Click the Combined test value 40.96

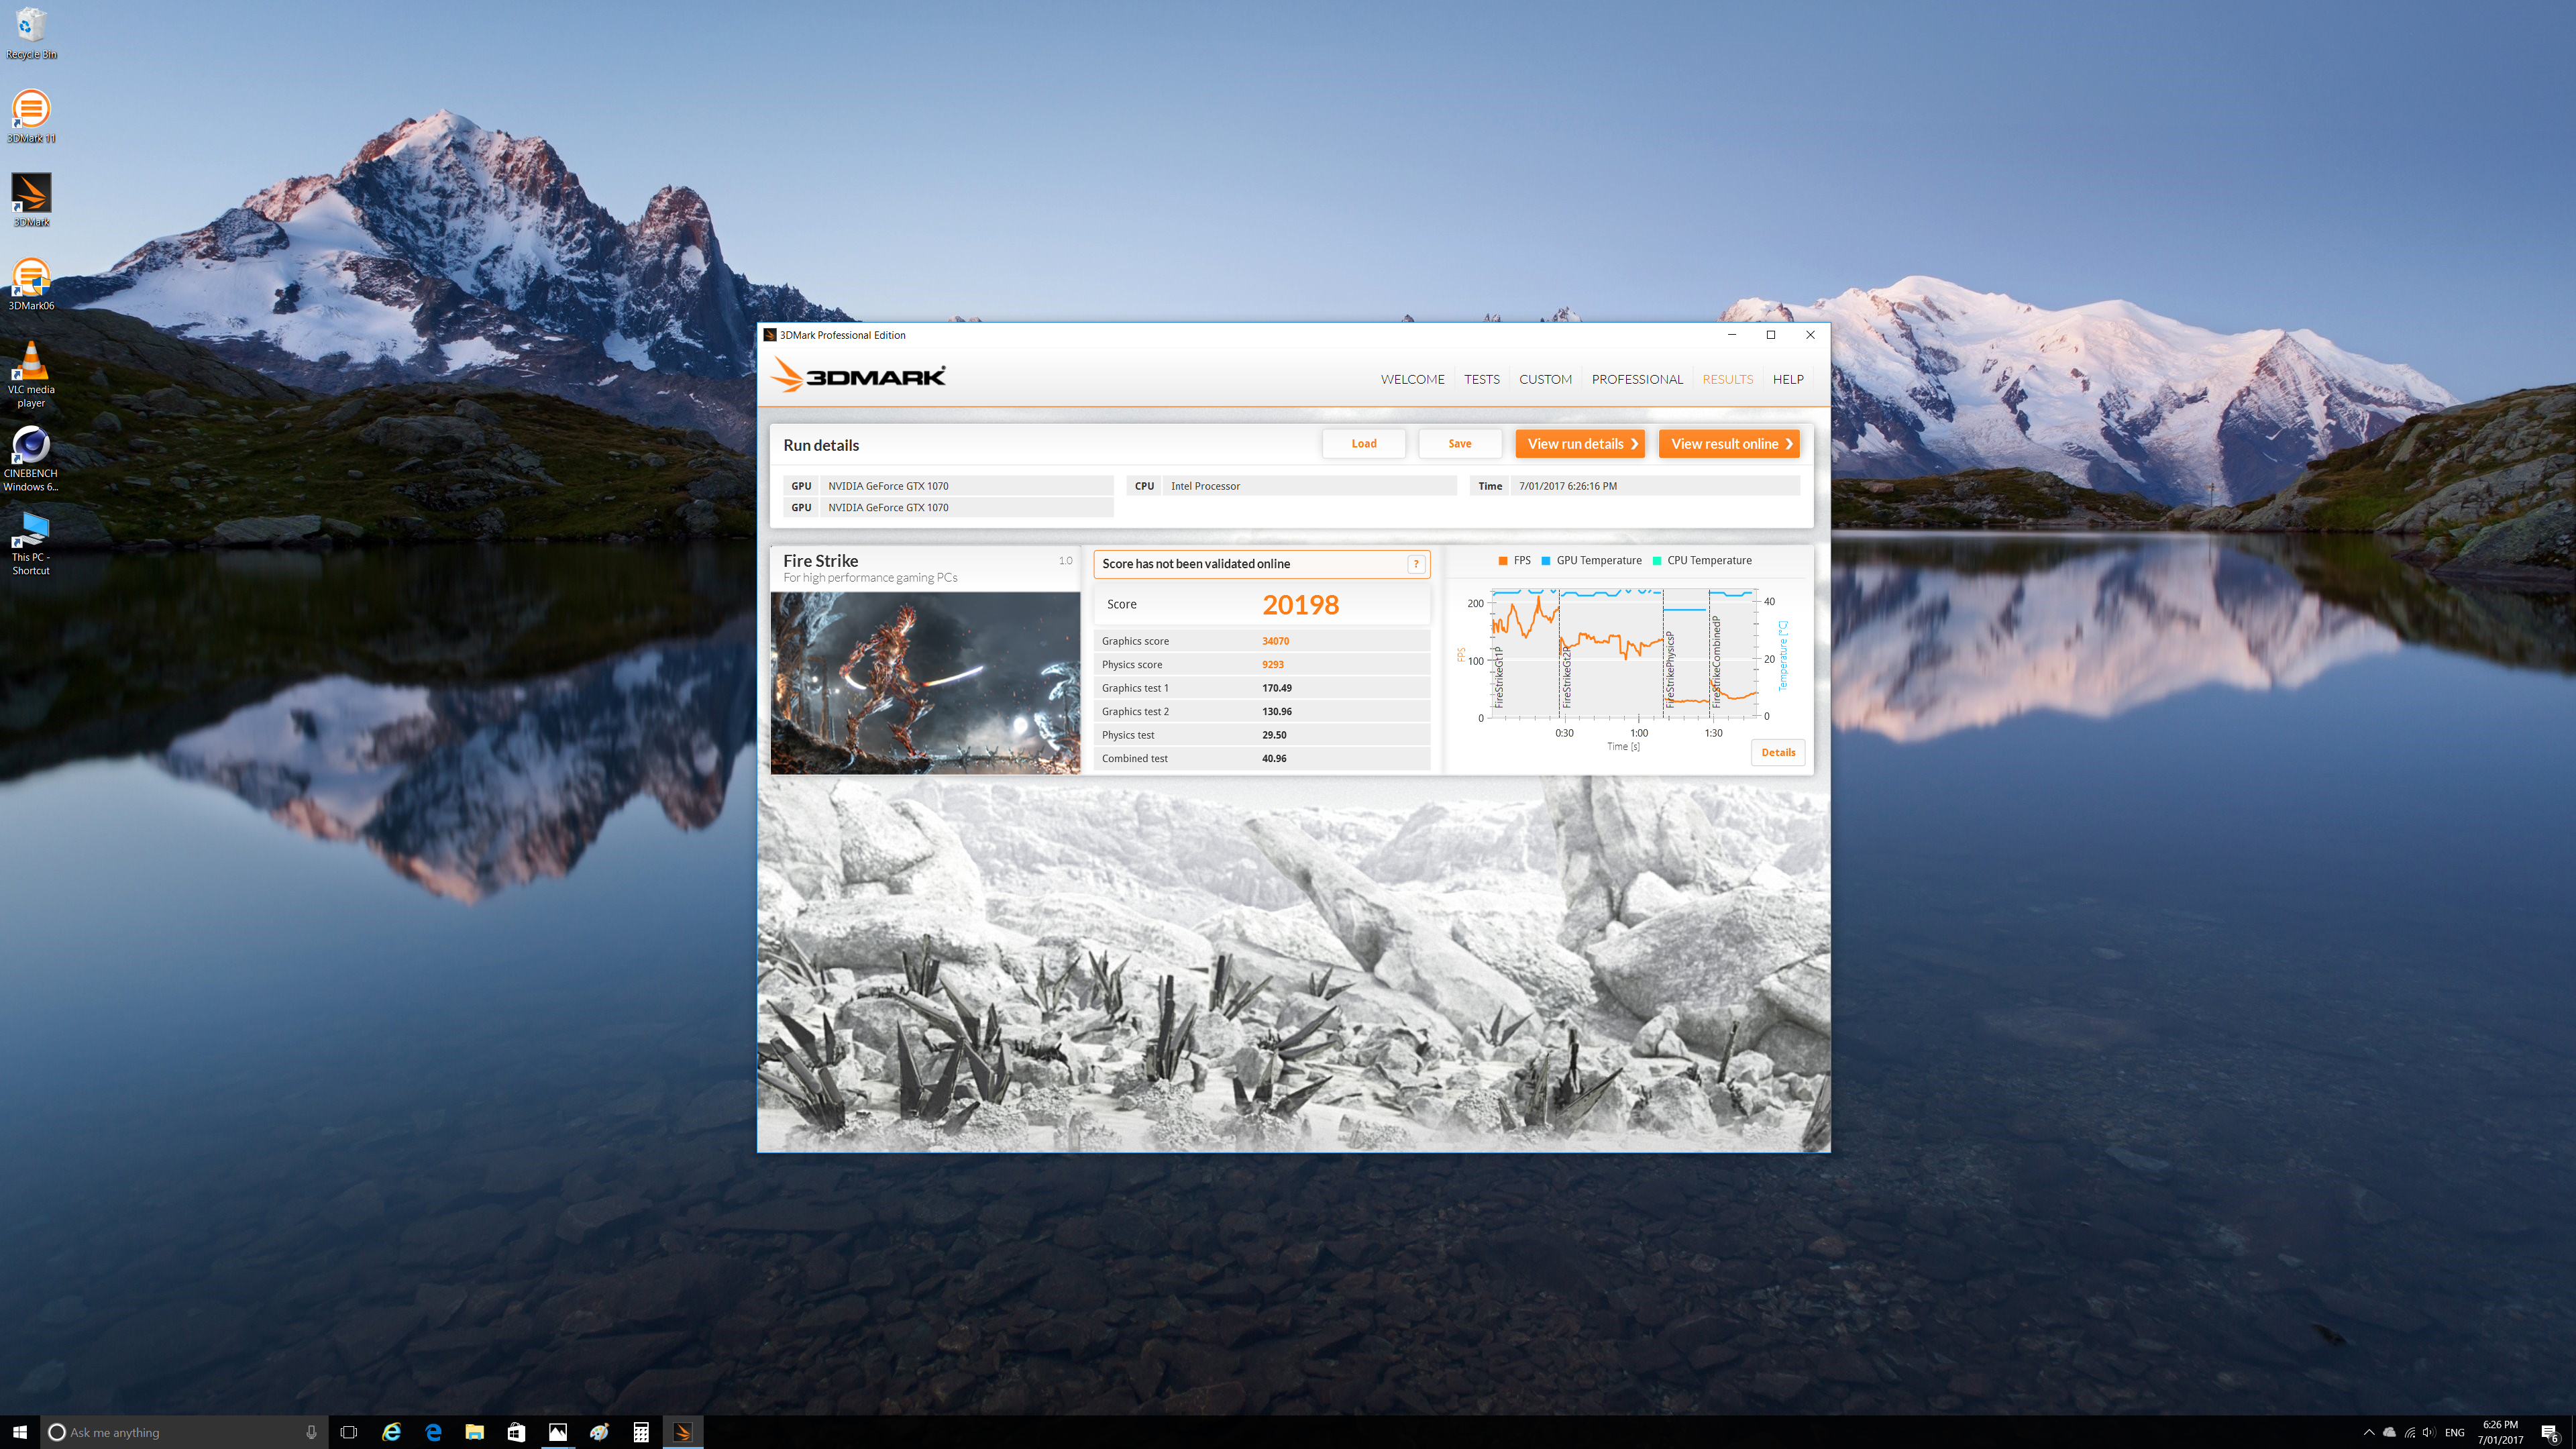click(1274, 758)
